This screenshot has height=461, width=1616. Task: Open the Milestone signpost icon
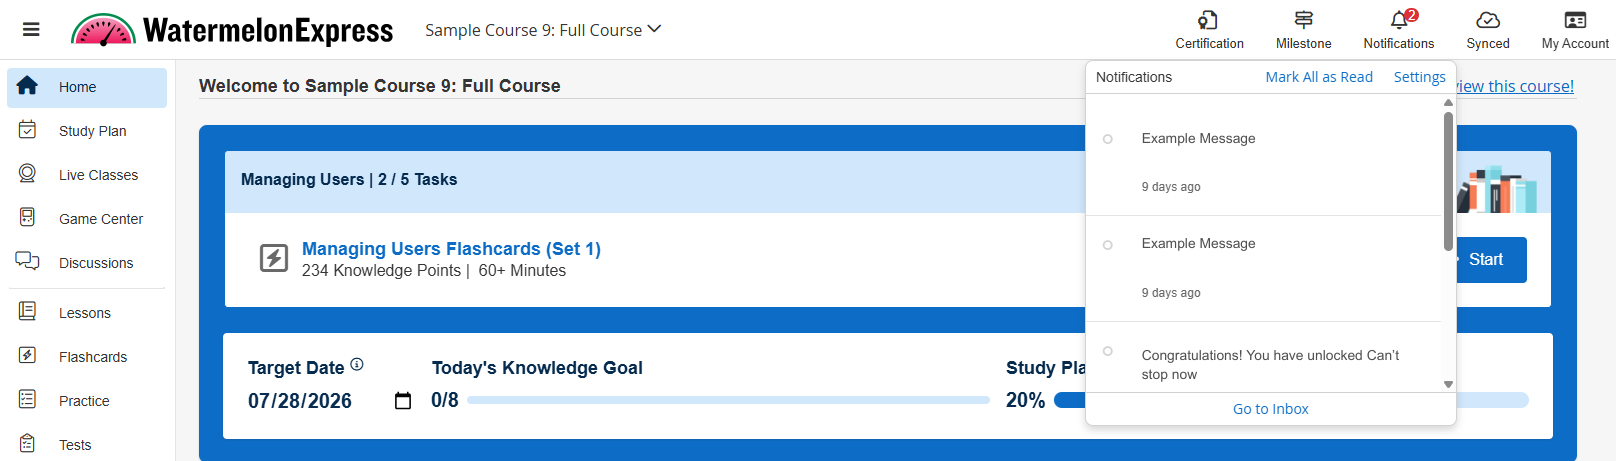tap(1303, 20)
